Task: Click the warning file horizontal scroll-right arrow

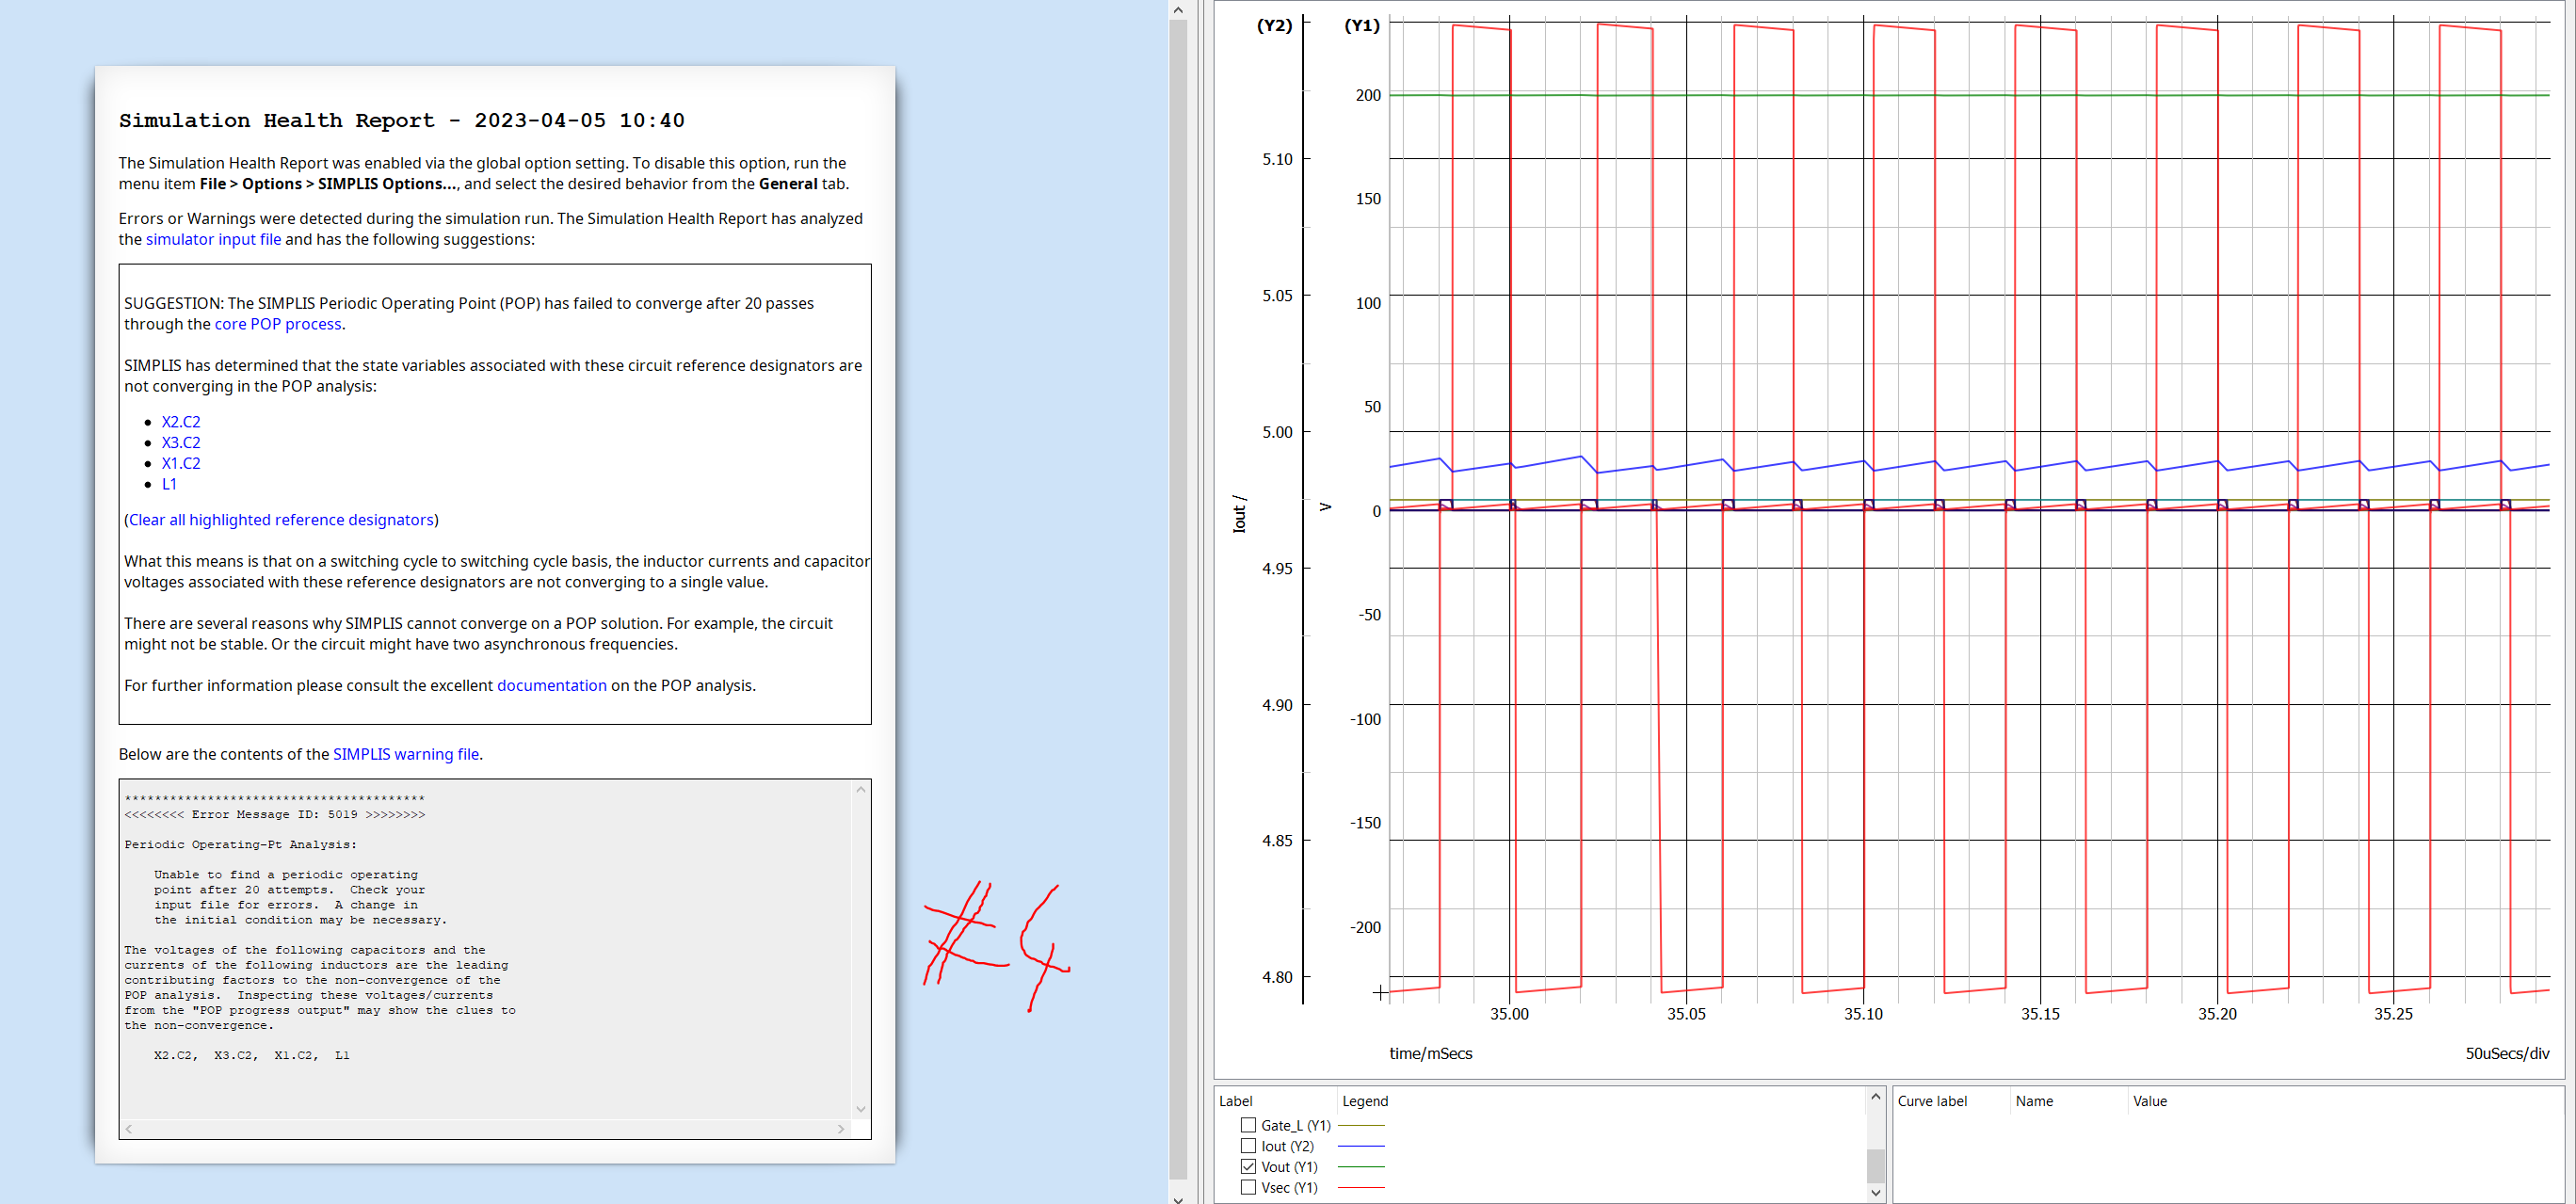Action: [841, 1129]
